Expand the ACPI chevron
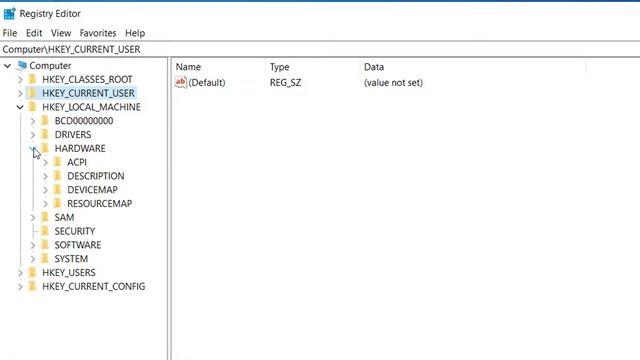This screenshot has width=640, height=360. click(x=45, y=162)
